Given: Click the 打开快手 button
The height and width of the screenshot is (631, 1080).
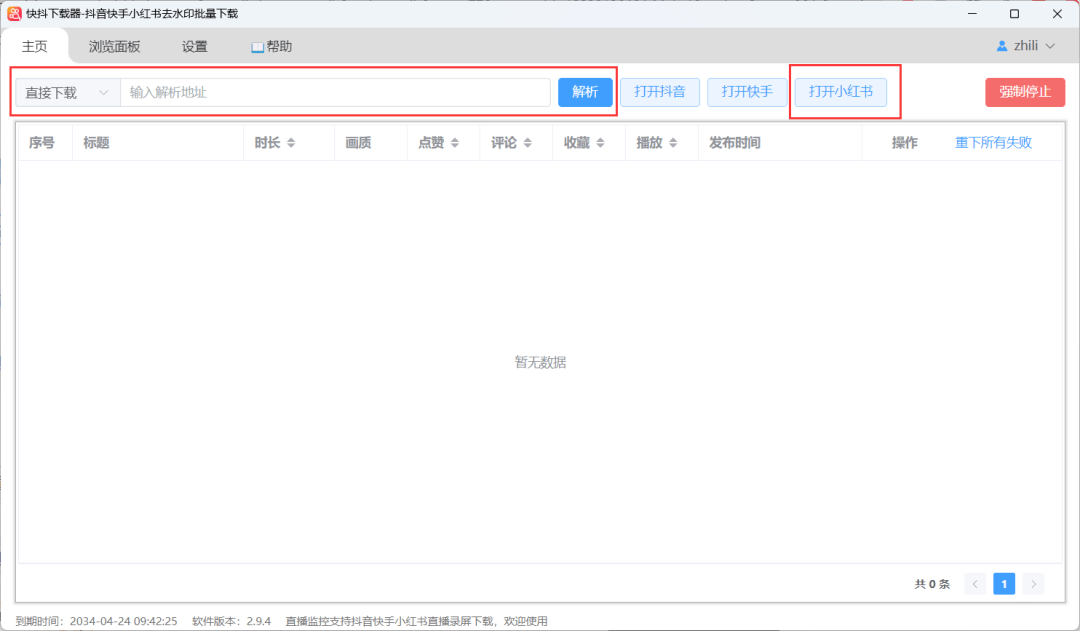Looking at the screenshot, I should click(x=747, y=92).
